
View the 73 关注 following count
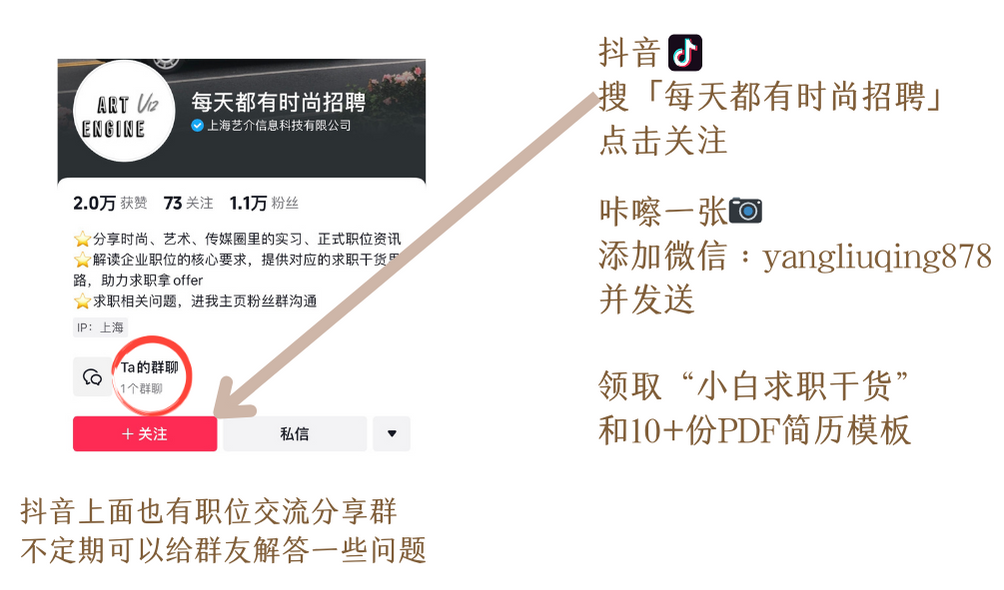[188, 203]
